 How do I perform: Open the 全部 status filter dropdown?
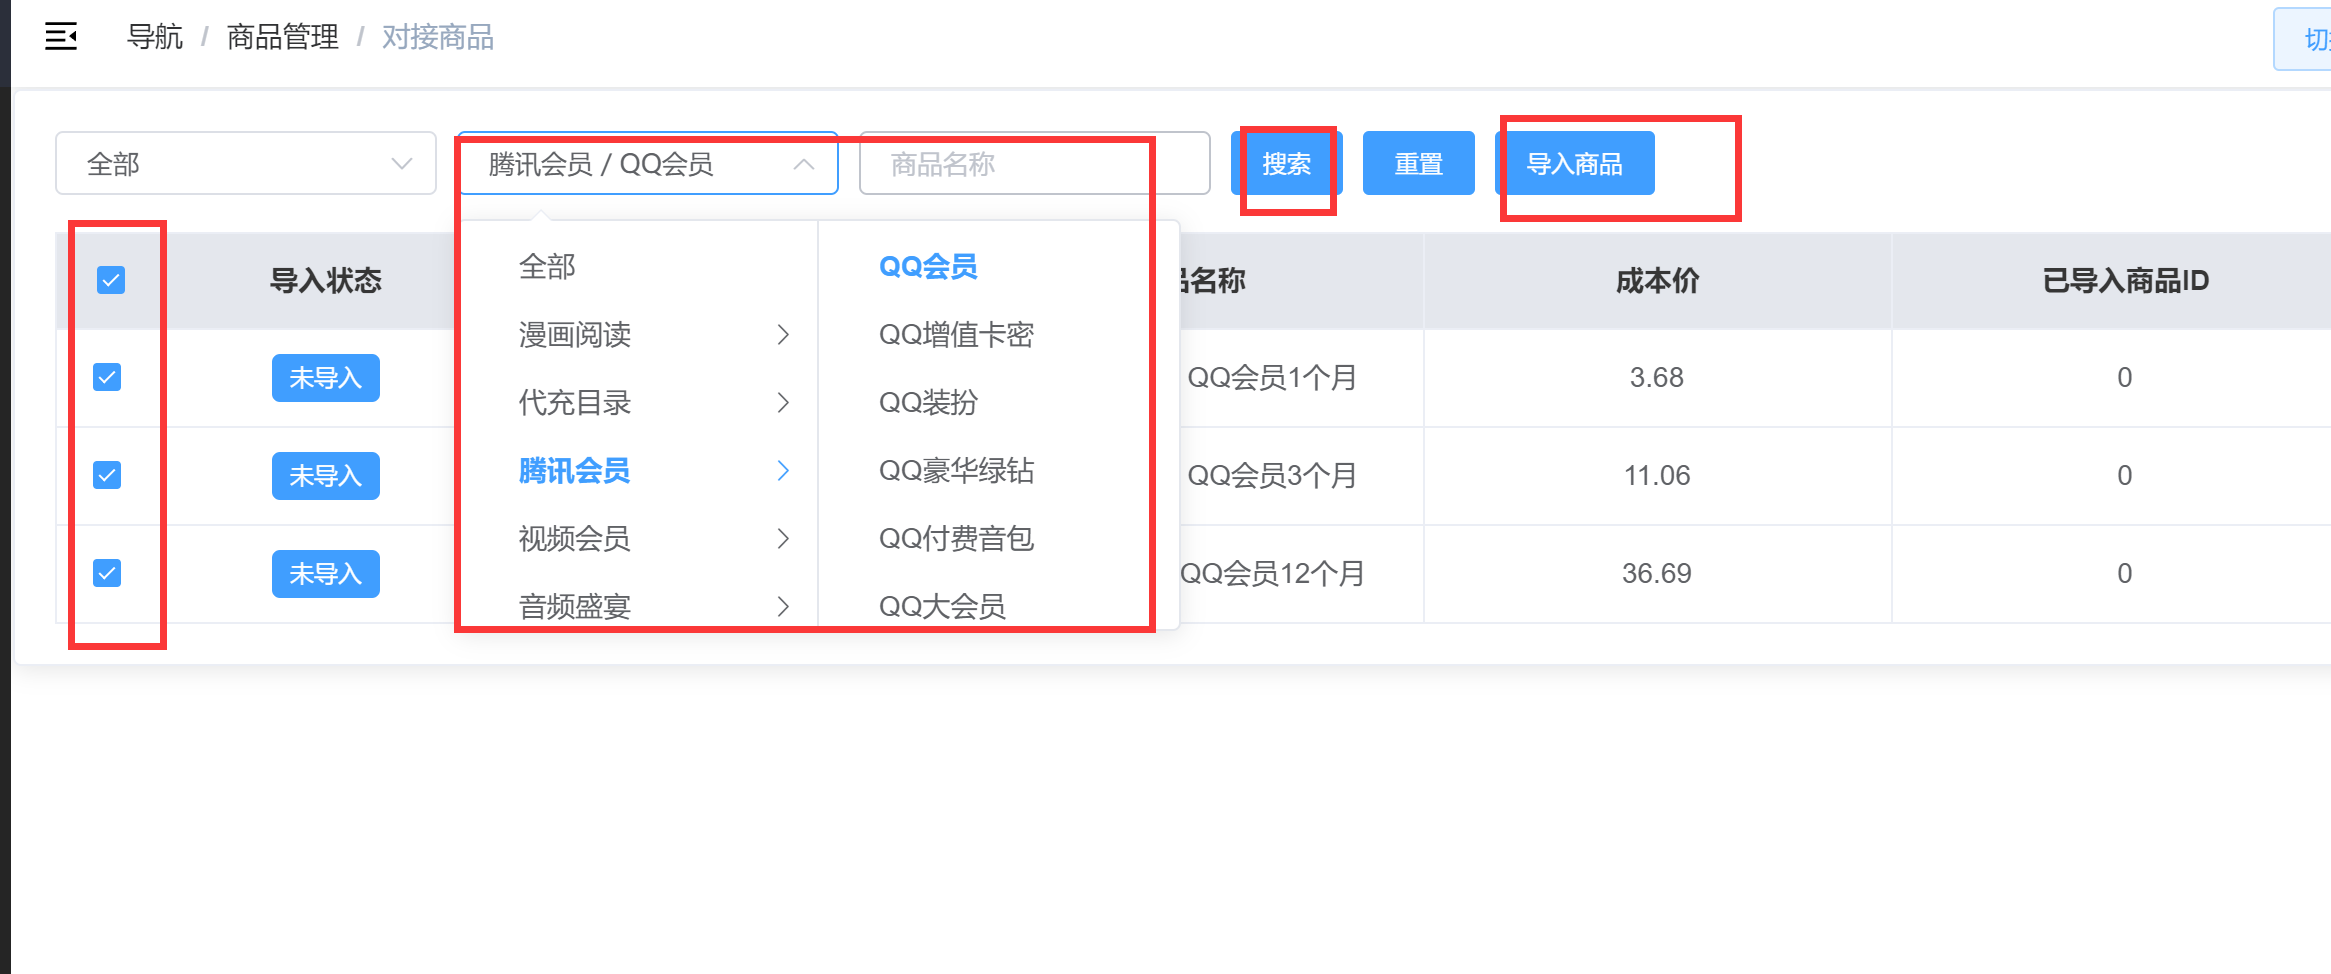(243, 163)
